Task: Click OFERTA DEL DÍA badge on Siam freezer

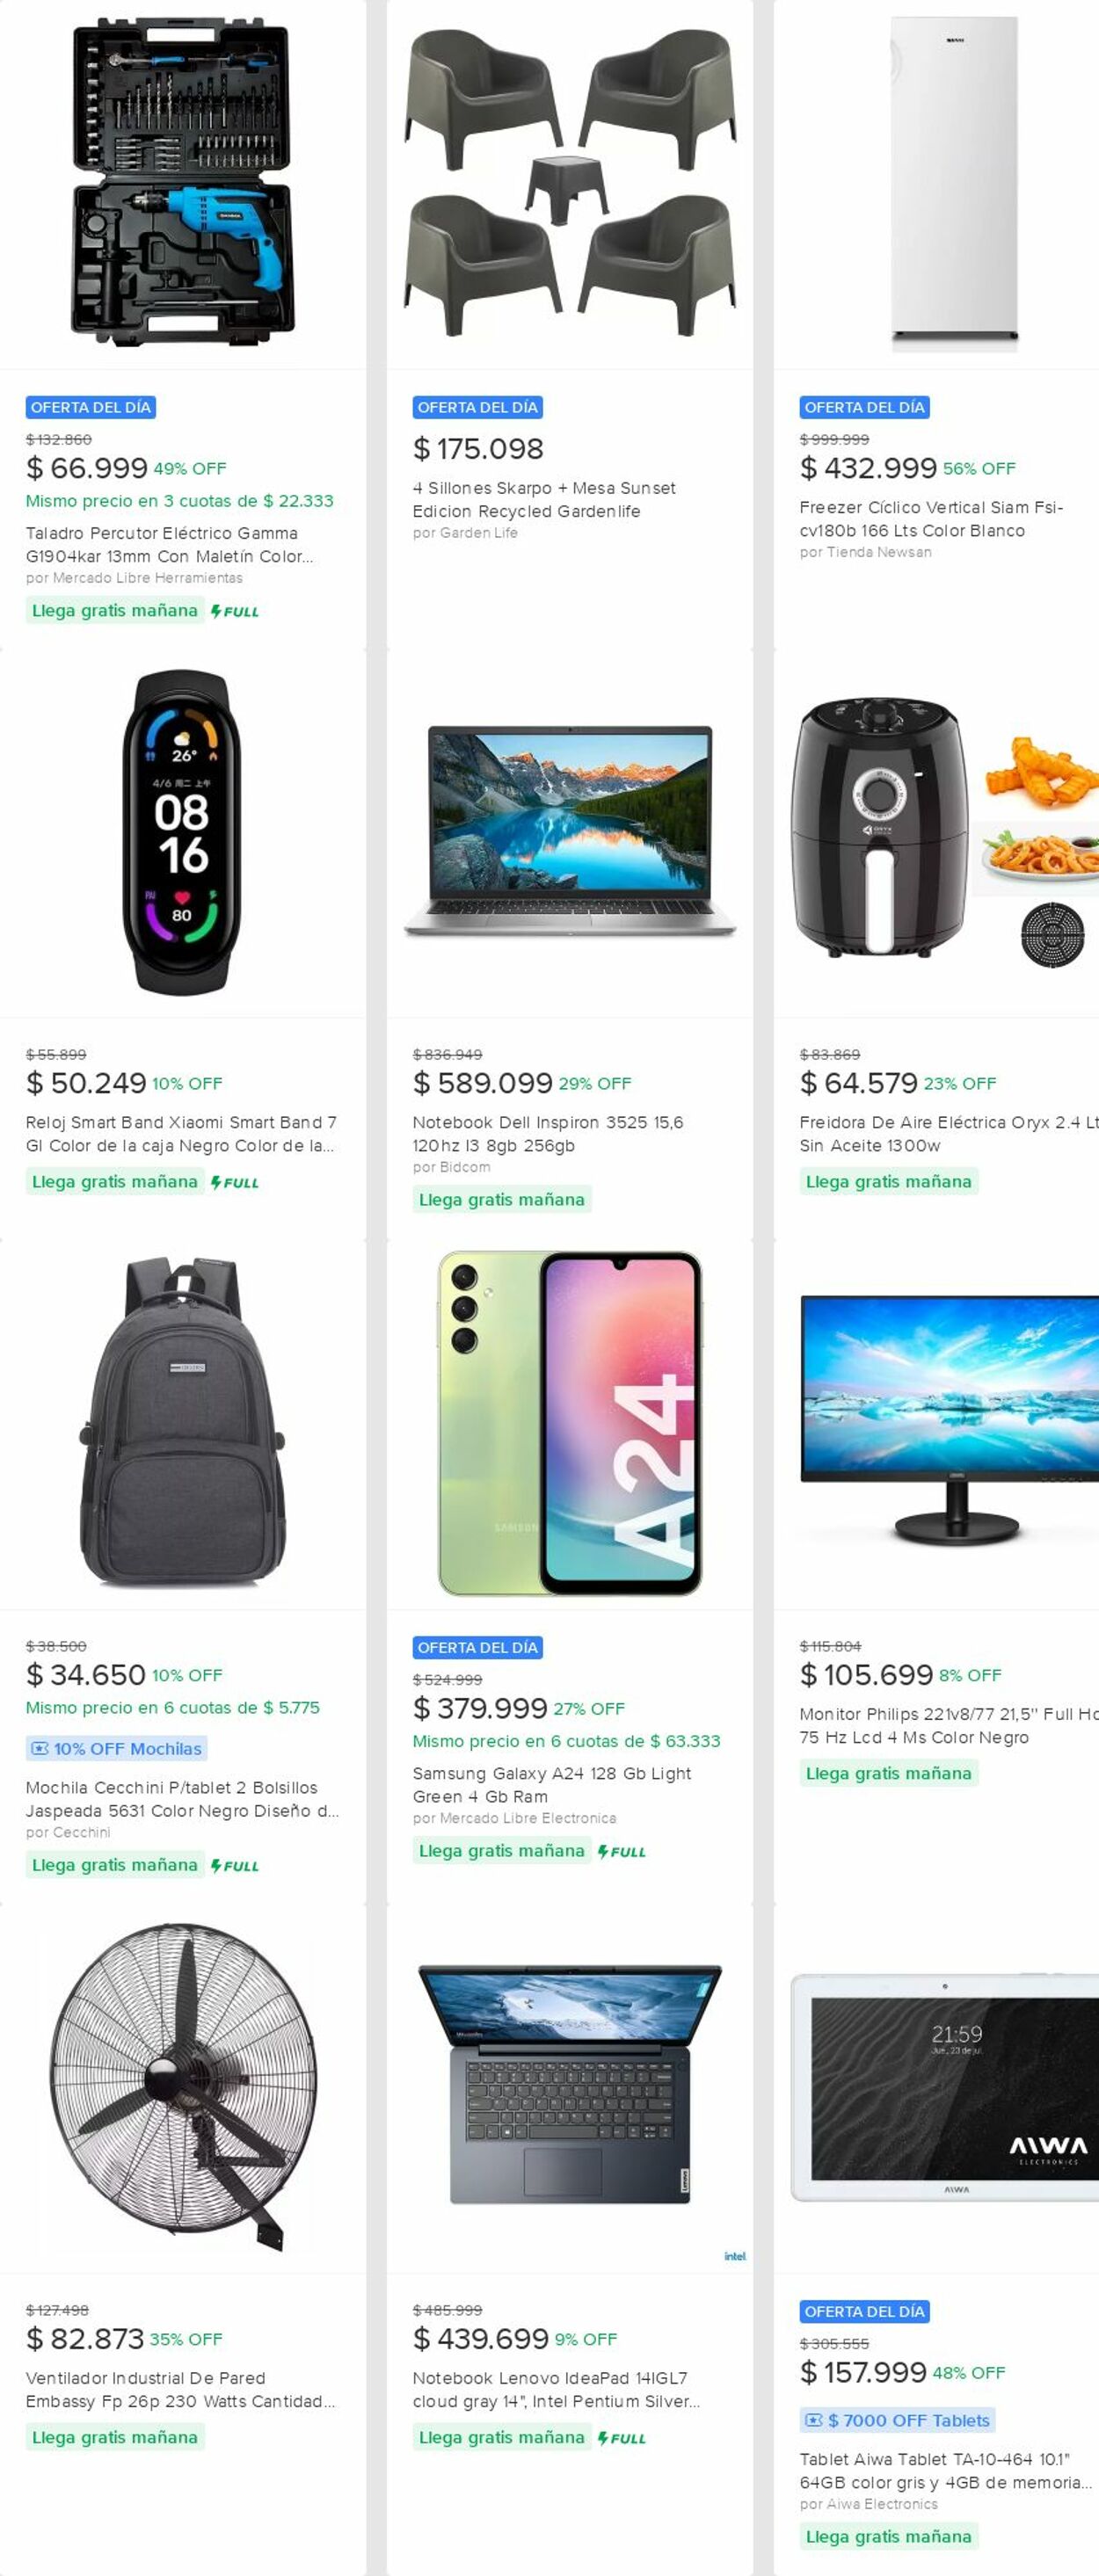Action: click(x=864, y=407)
